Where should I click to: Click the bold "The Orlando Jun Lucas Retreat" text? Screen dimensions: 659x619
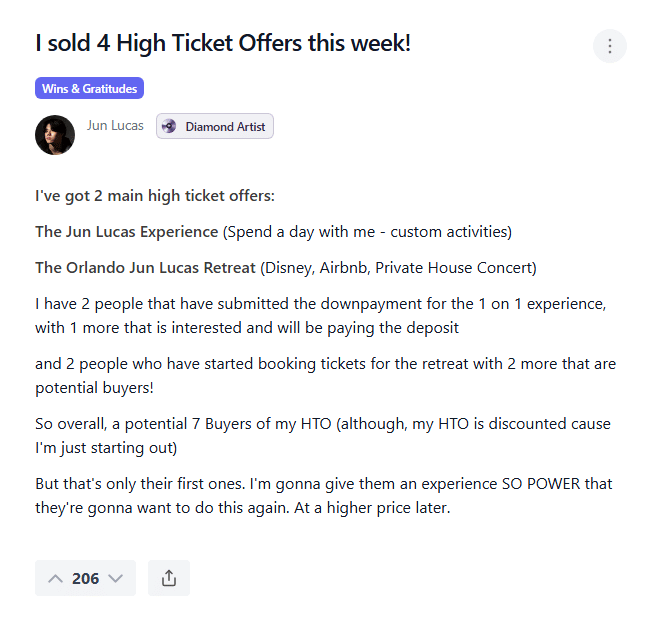click(x=145, y=267)
